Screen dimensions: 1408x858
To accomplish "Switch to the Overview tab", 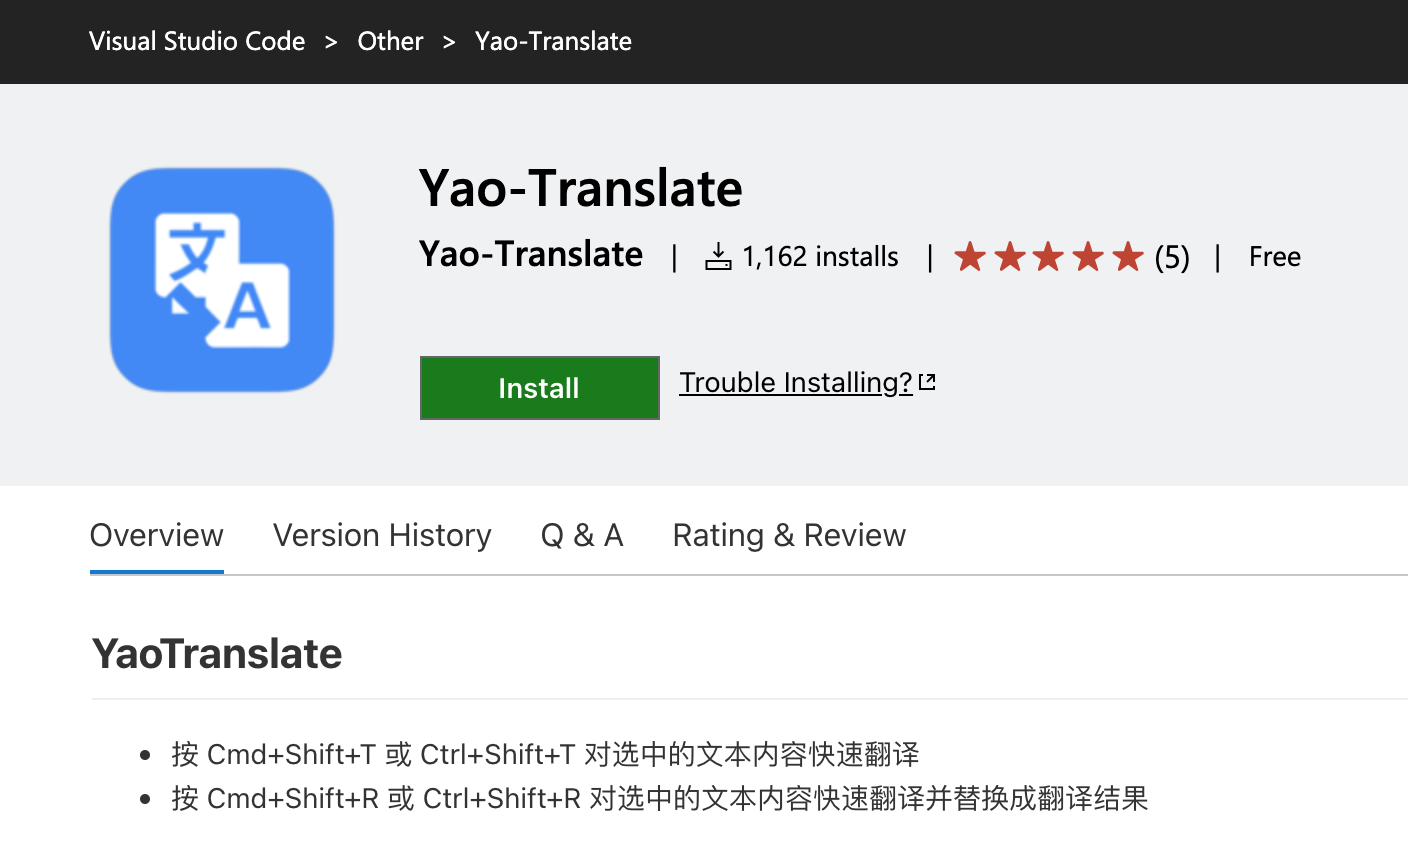I will [x=157, y=535].
